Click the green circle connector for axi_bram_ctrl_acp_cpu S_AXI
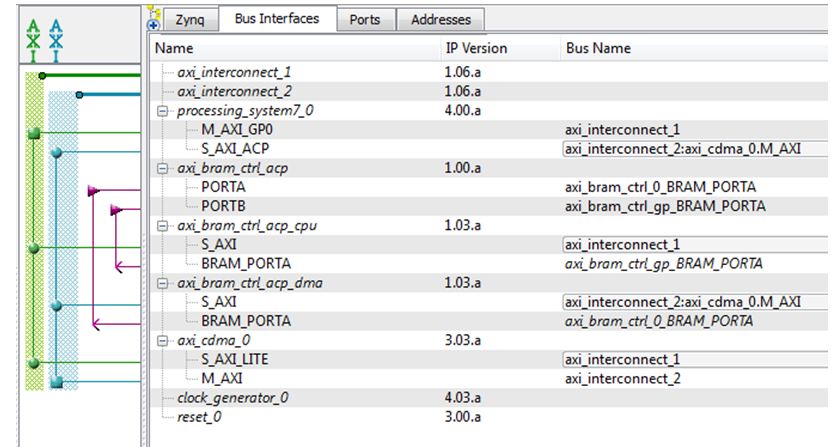Image resolution: width=838 pixels, height=447 pixels. point(34,246)
